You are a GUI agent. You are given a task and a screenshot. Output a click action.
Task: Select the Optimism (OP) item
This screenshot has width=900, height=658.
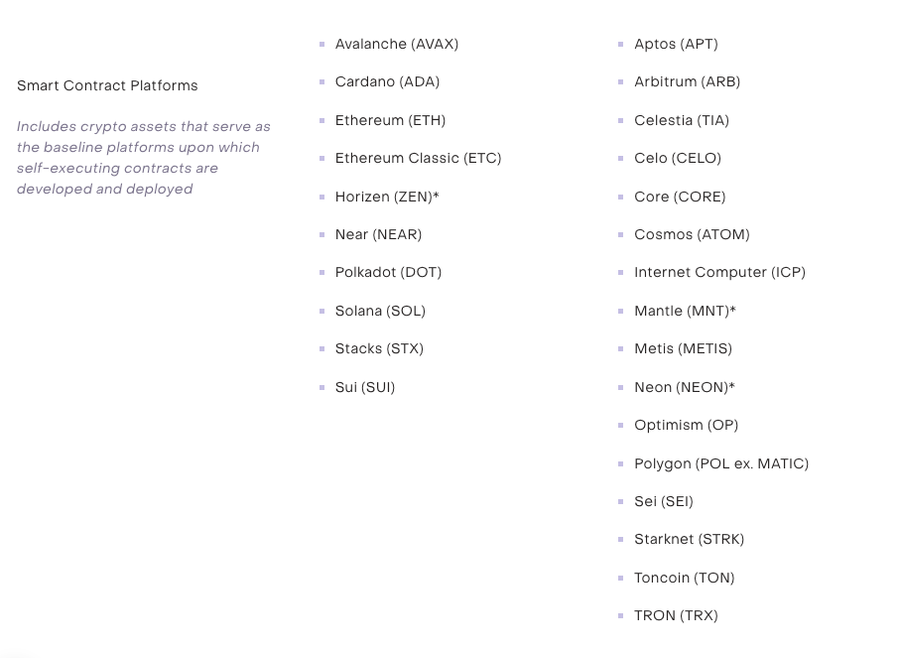click(x=686, y=425)
